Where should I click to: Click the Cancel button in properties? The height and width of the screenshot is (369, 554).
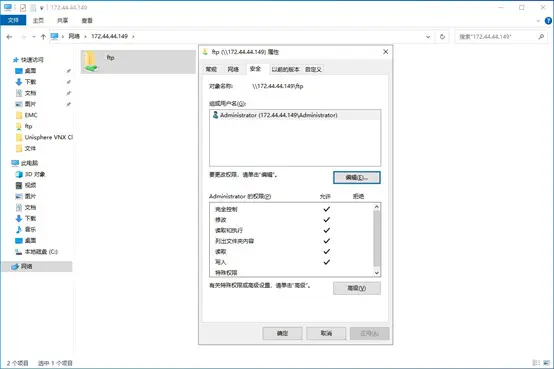coord(326,333)
